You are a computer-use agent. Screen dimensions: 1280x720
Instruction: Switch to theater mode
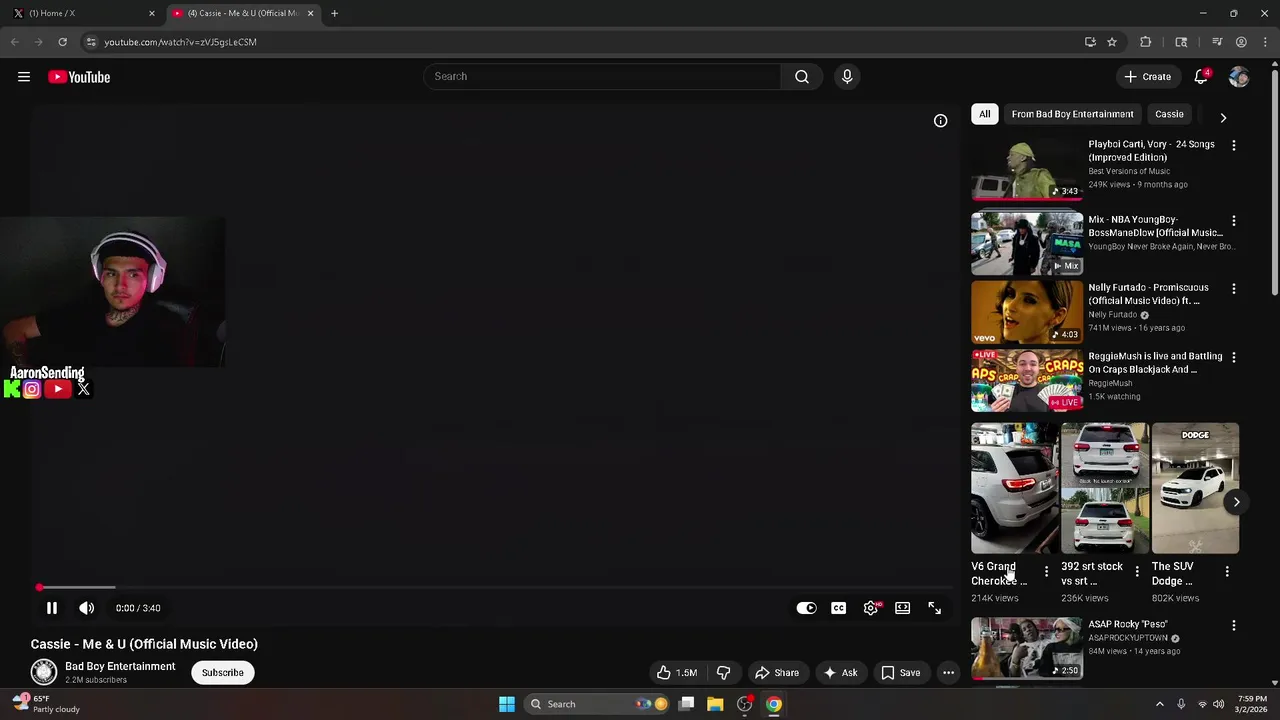click(x=902, y=608)
